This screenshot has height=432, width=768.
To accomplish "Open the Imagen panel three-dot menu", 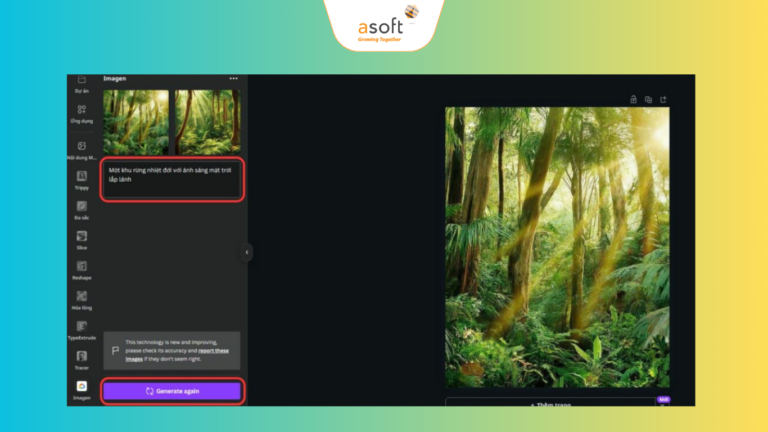I will [233, 78].
